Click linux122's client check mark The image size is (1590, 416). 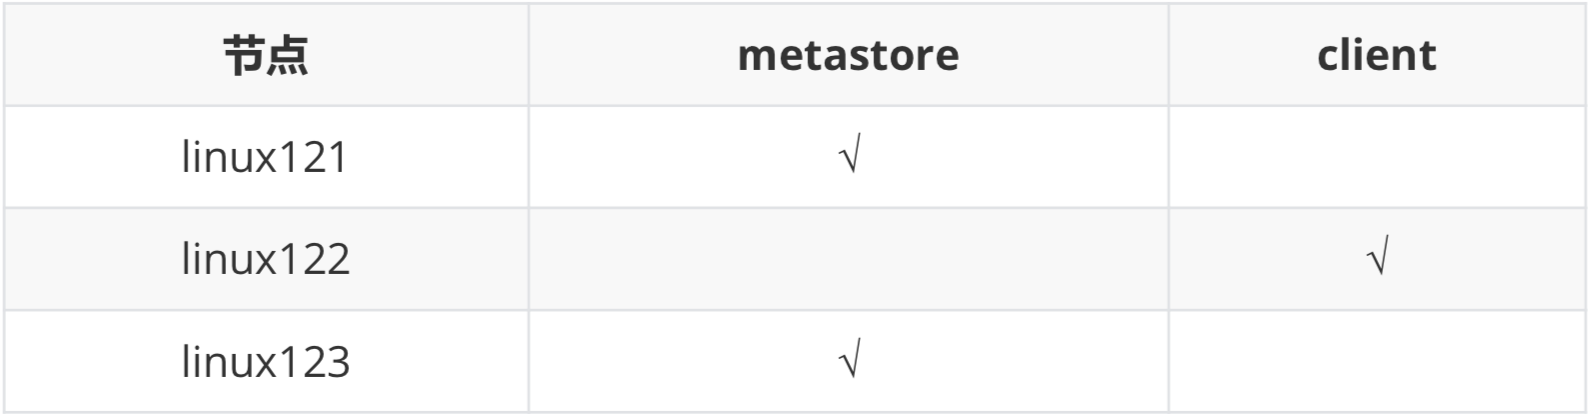(1378, 260)
